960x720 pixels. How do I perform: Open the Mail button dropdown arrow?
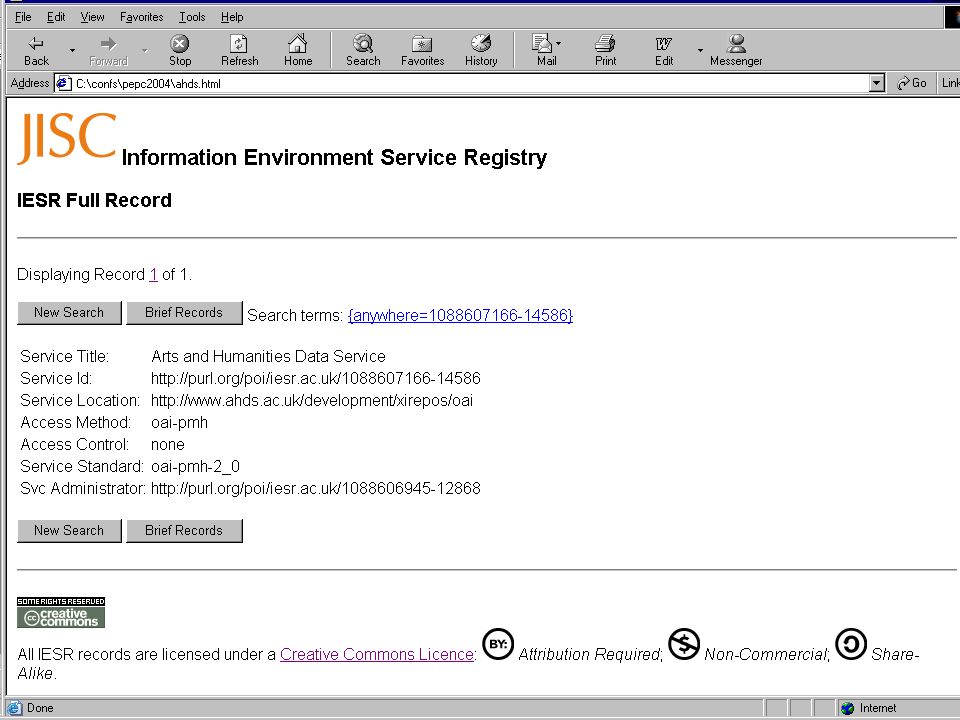(x=558, y=43)
